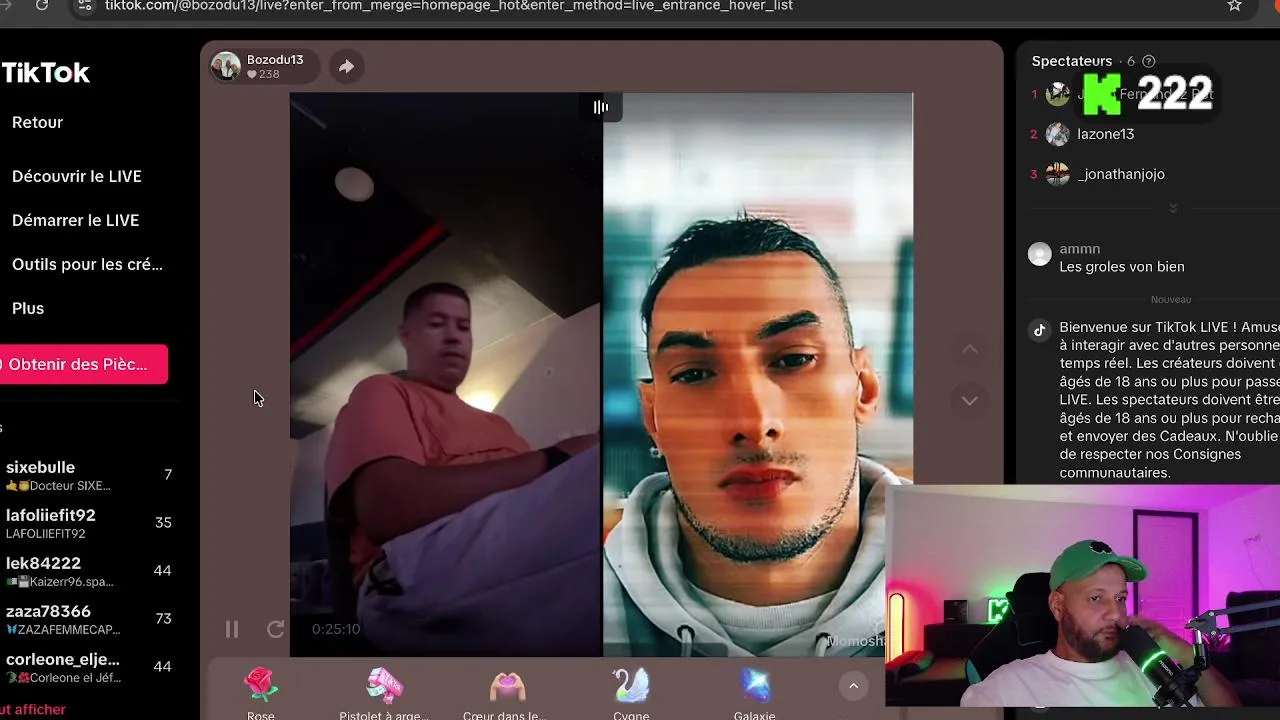This screenshot has width=1280, height=720.
Task: Click _jonathanjojo's avatar in viewers list
Action: 1057,174
